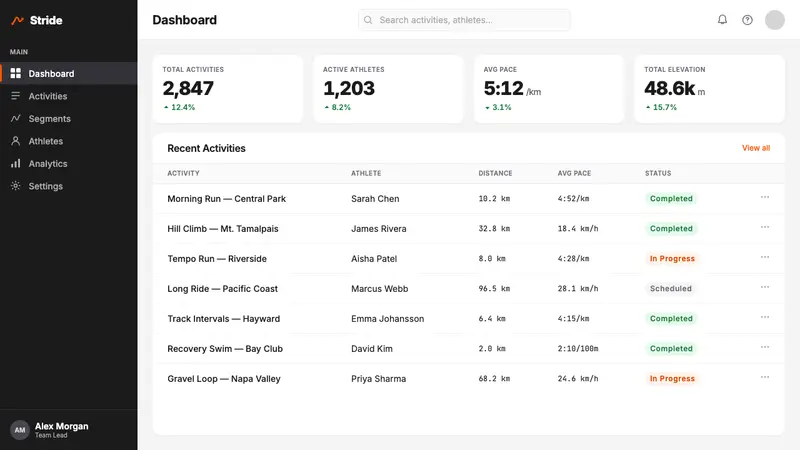Click the STATUS column header
Screen dimensions: 800x450
658,173
